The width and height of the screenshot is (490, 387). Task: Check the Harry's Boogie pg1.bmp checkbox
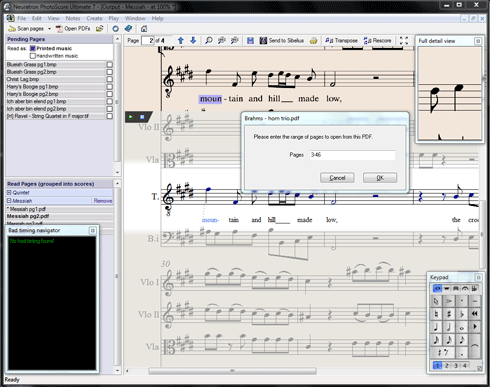point(109,87)
